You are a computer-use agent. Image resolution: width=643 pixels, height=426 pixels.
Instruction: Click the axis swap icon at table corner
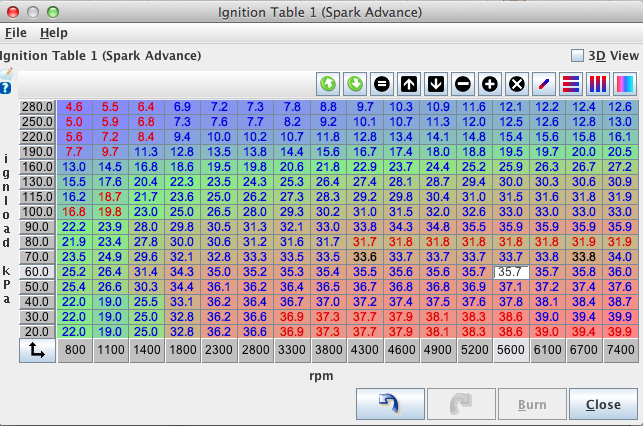point(37,351)
